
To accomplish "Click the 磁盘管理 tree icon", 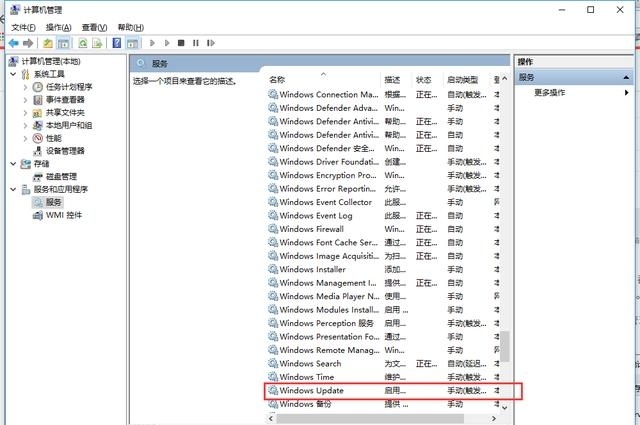I will pos(38,177).
